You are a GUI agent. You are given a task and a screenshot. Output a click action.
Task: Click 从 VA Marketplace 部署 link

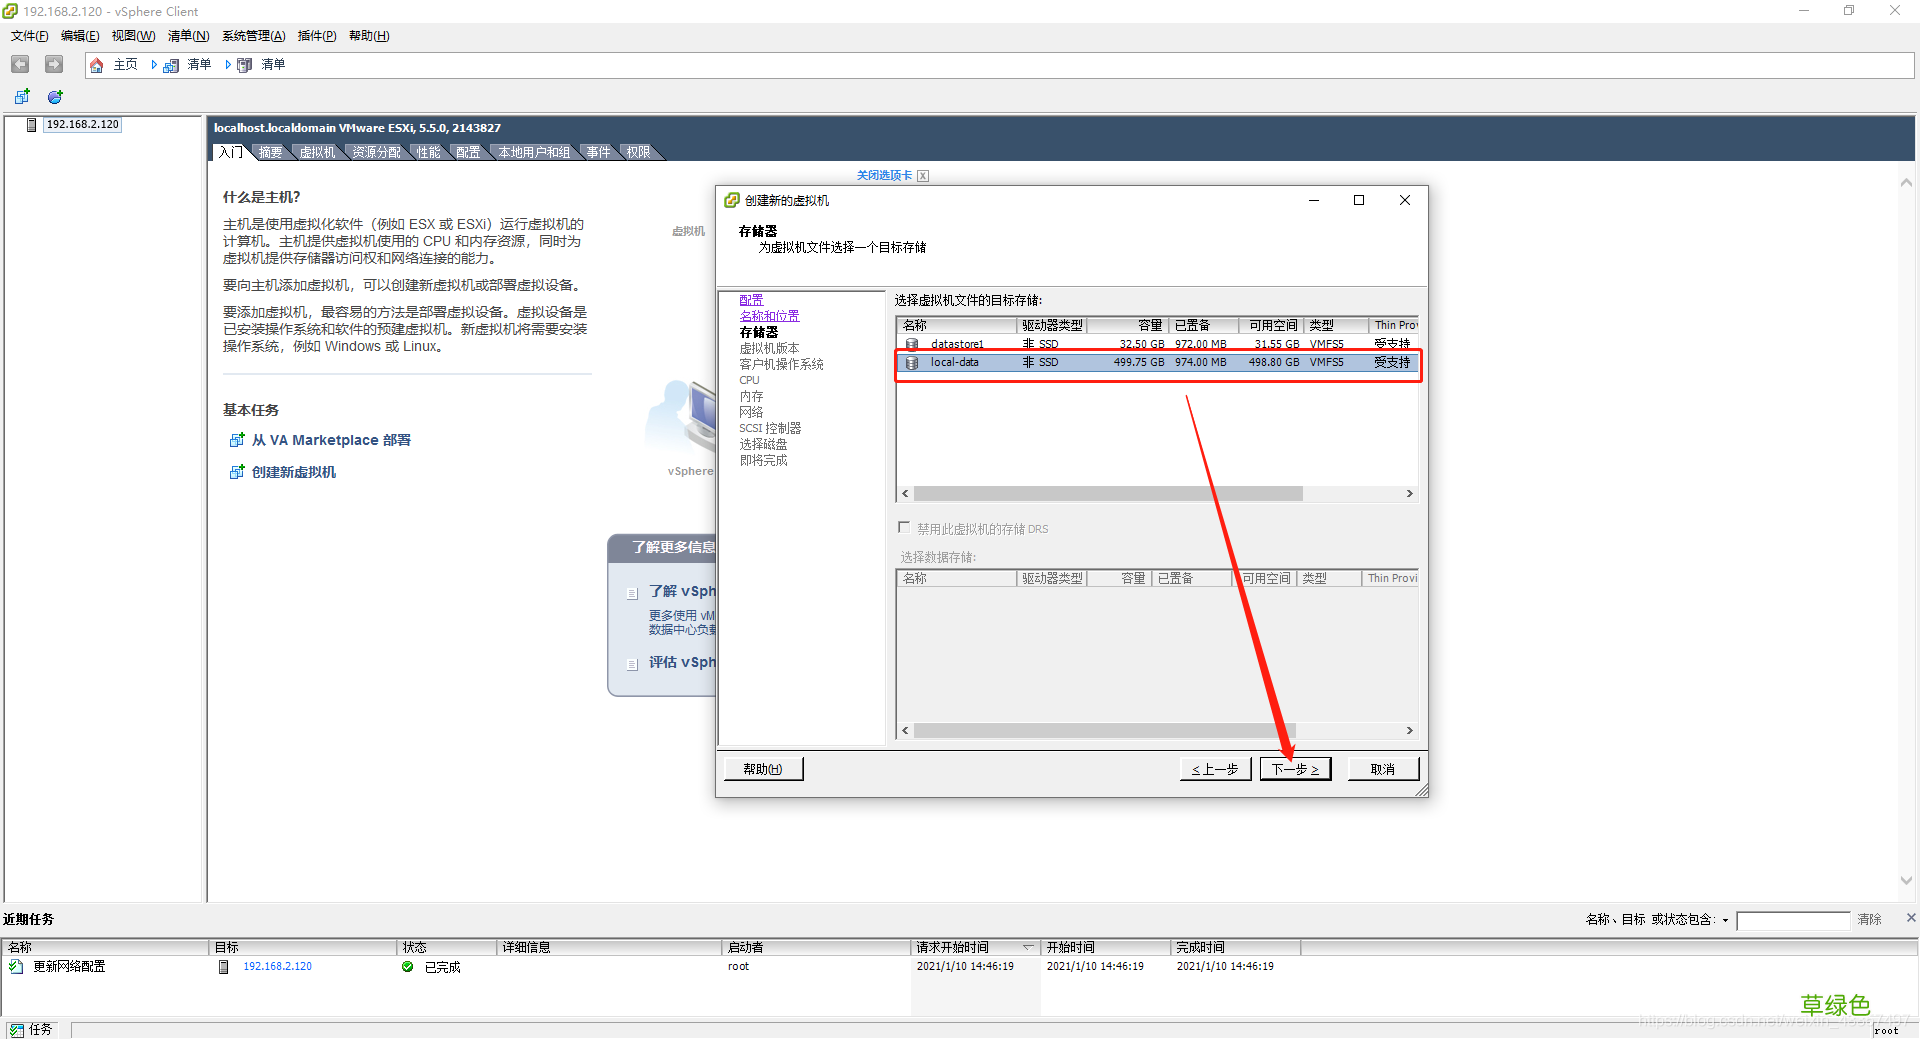(331, 440)
